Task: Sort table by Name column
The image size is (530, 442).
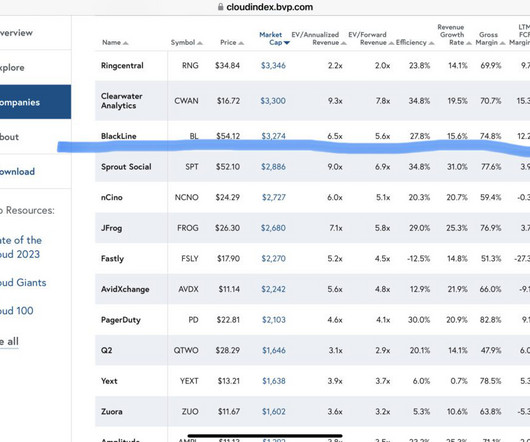Action: tap(115, 43)
